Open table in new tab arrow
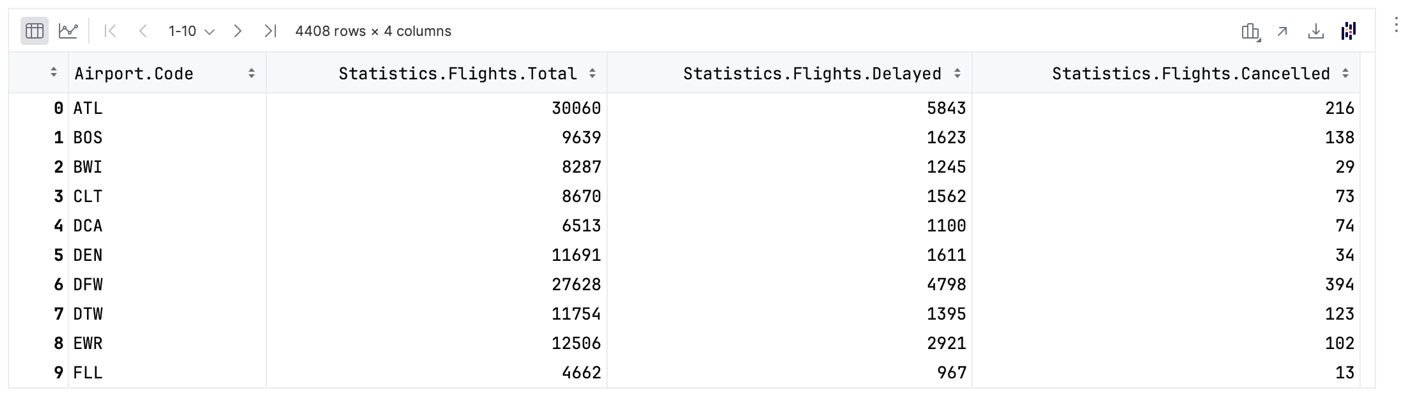 1283,31
